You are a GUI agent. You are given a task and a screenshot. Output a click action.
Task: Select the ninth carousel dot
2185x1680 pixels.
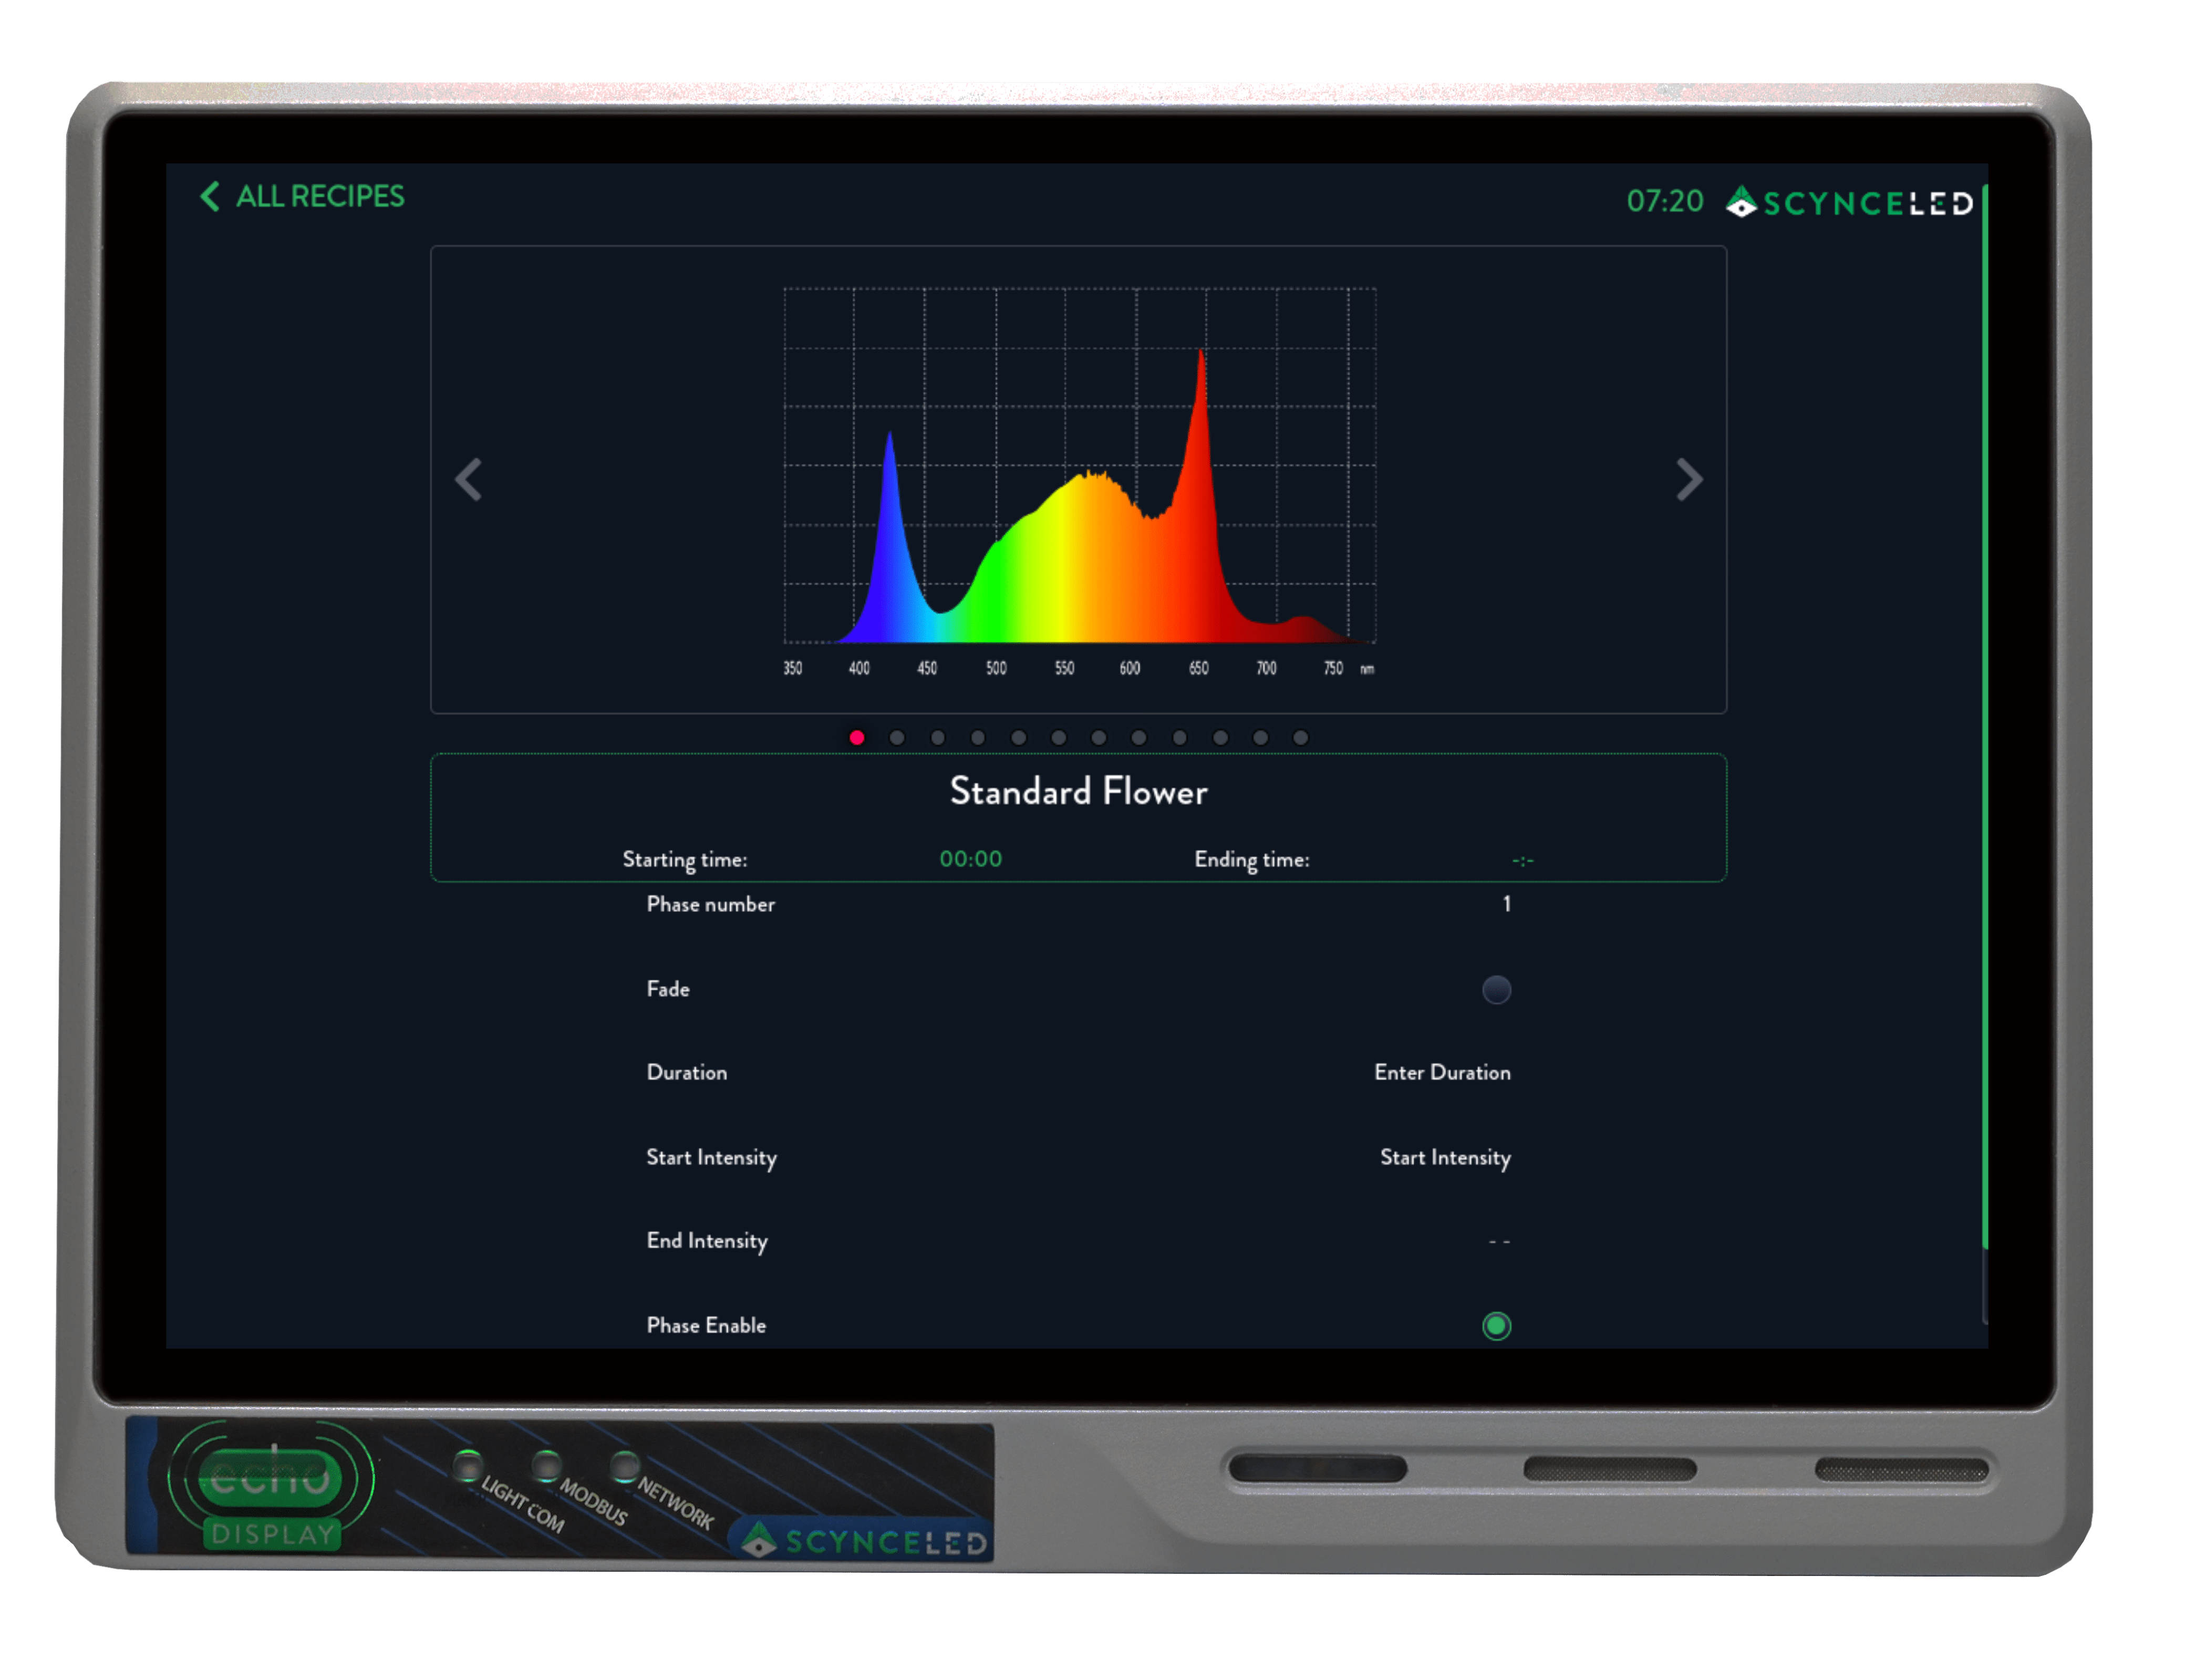1180,738
